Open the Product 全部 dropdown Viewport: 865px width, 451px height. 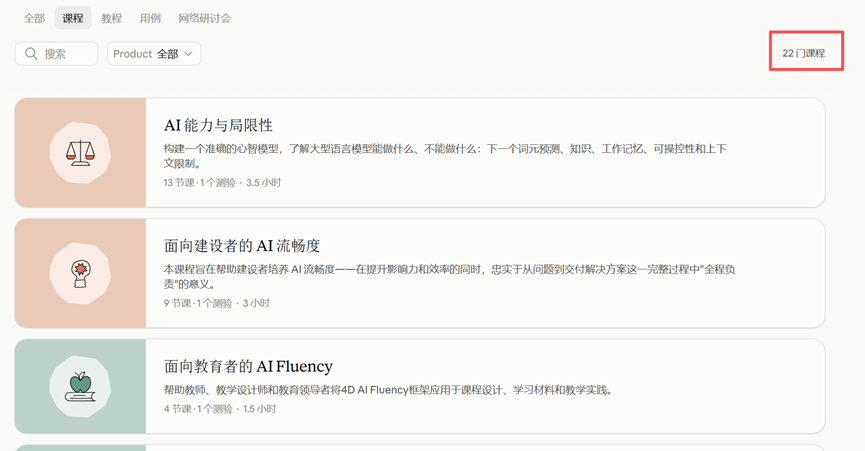click(154, 53)
